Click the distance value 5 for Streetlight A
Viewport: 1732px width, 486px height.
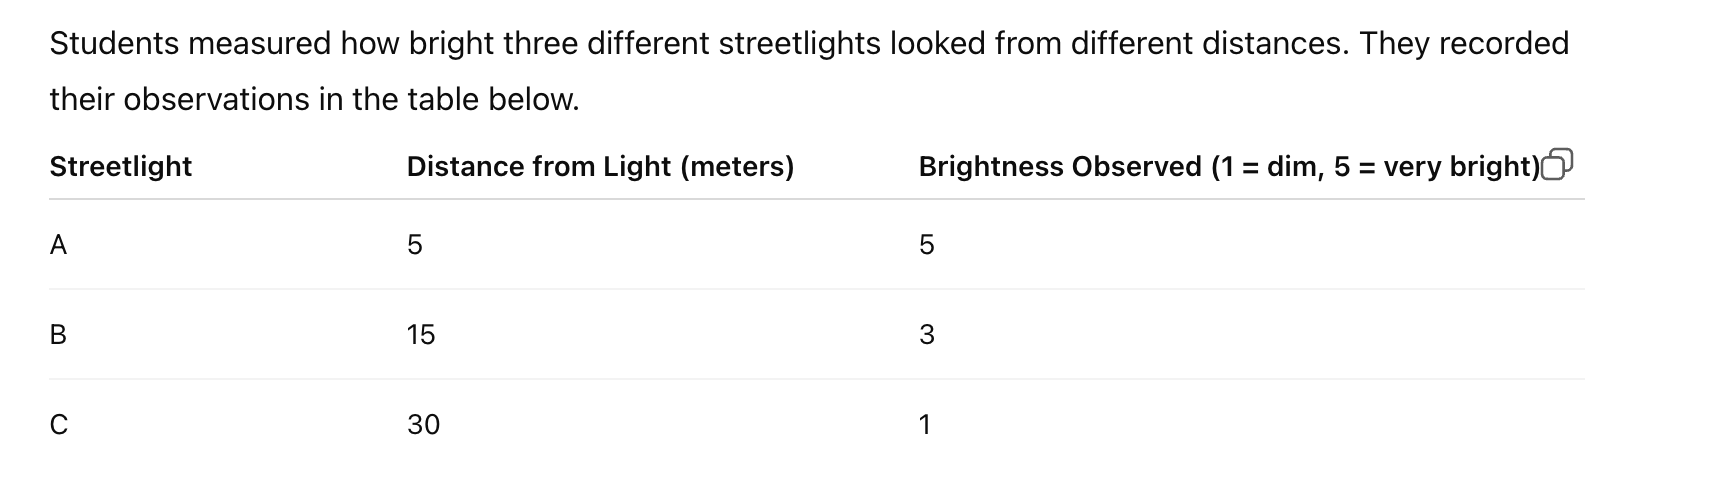[415, 244]
